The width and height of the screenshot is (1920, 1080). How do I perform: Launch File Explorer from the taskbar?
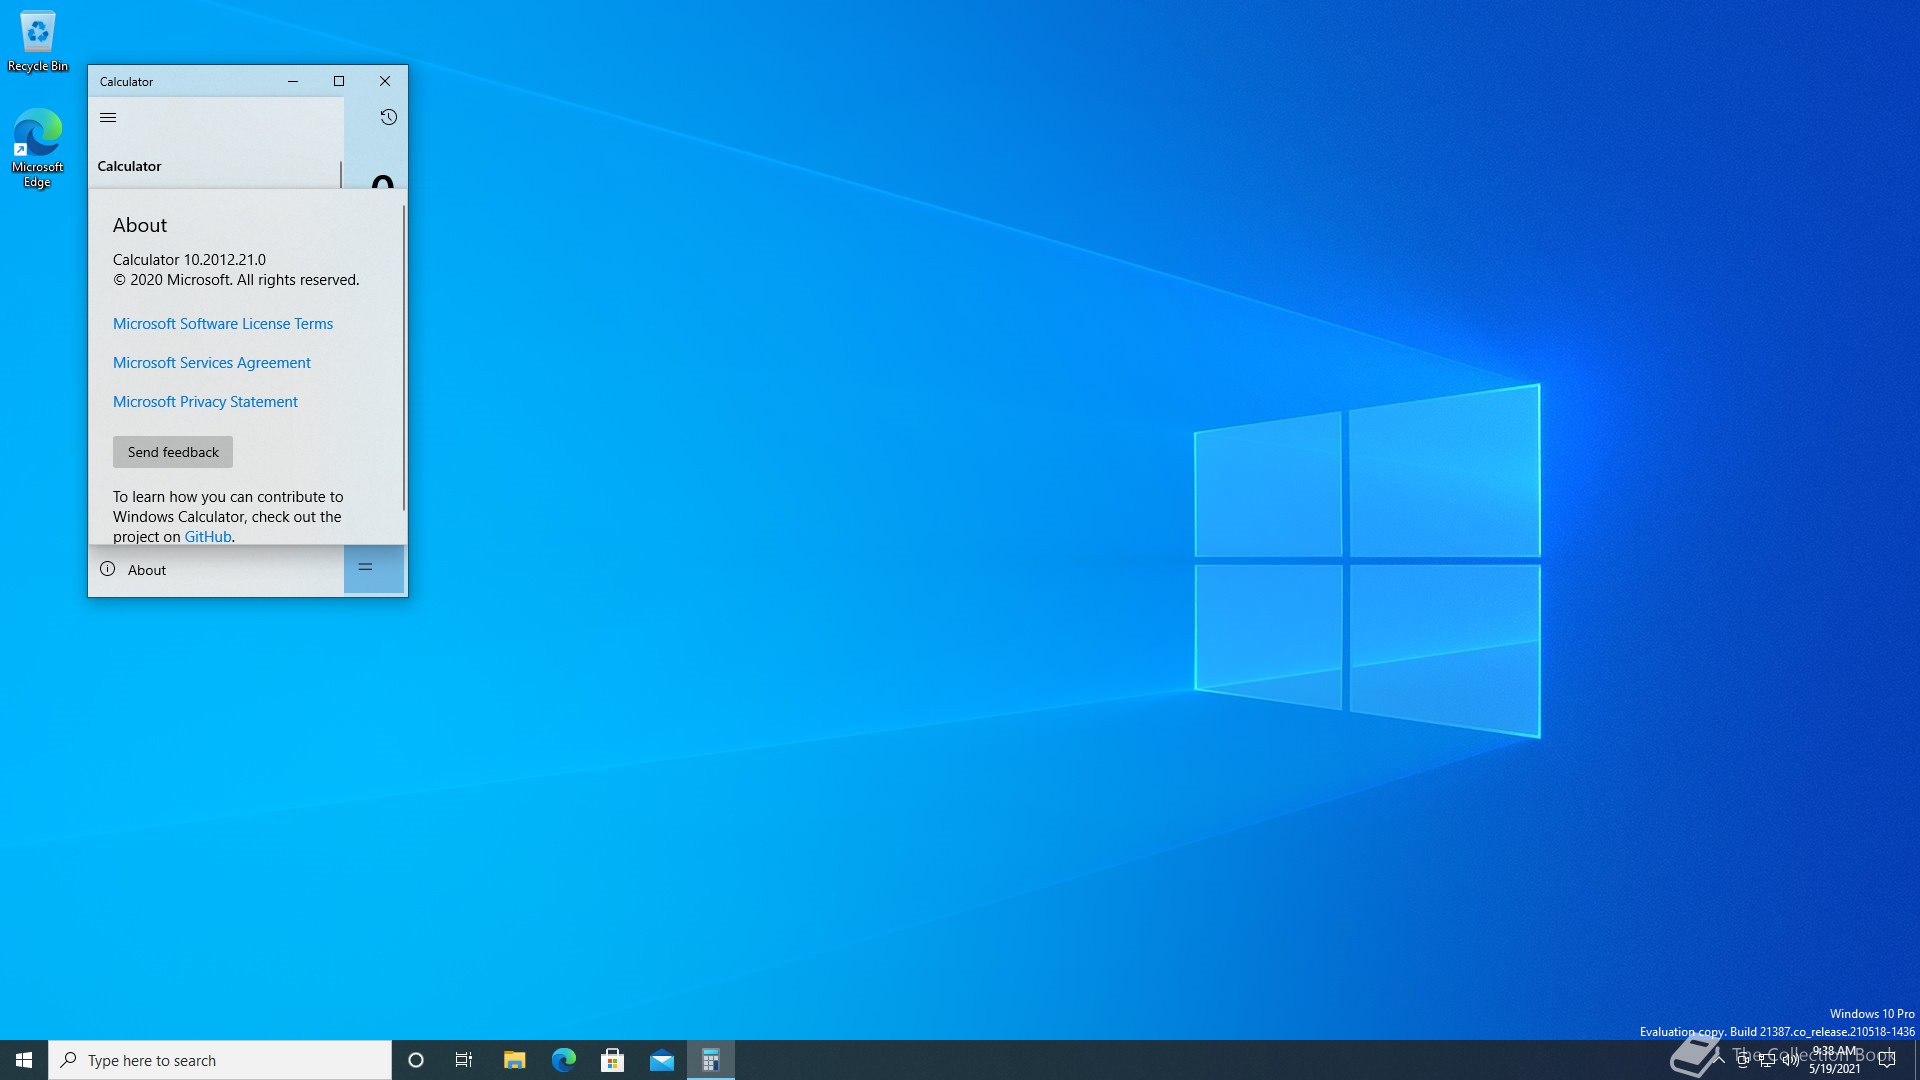click(x=514, y=1060)
